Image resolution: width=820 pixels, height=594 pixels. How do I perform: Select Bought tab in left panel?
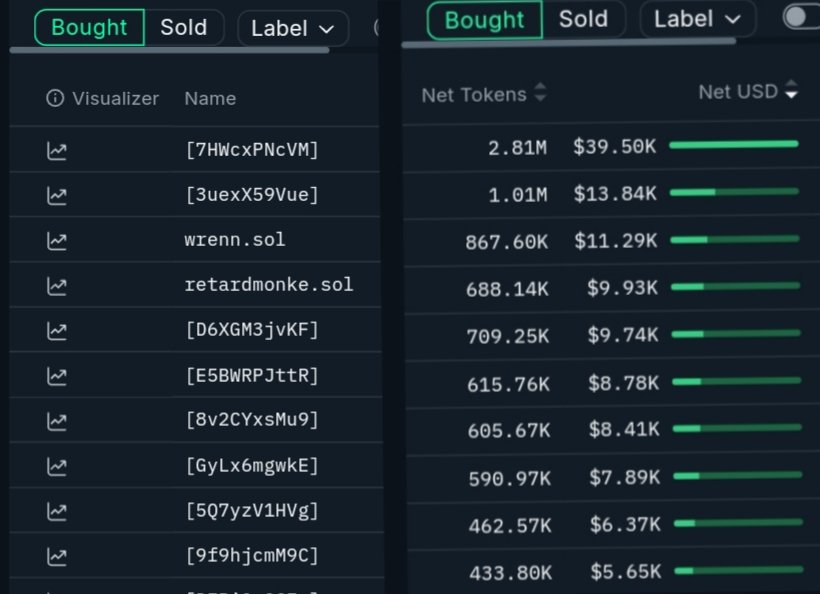(89, 27)
